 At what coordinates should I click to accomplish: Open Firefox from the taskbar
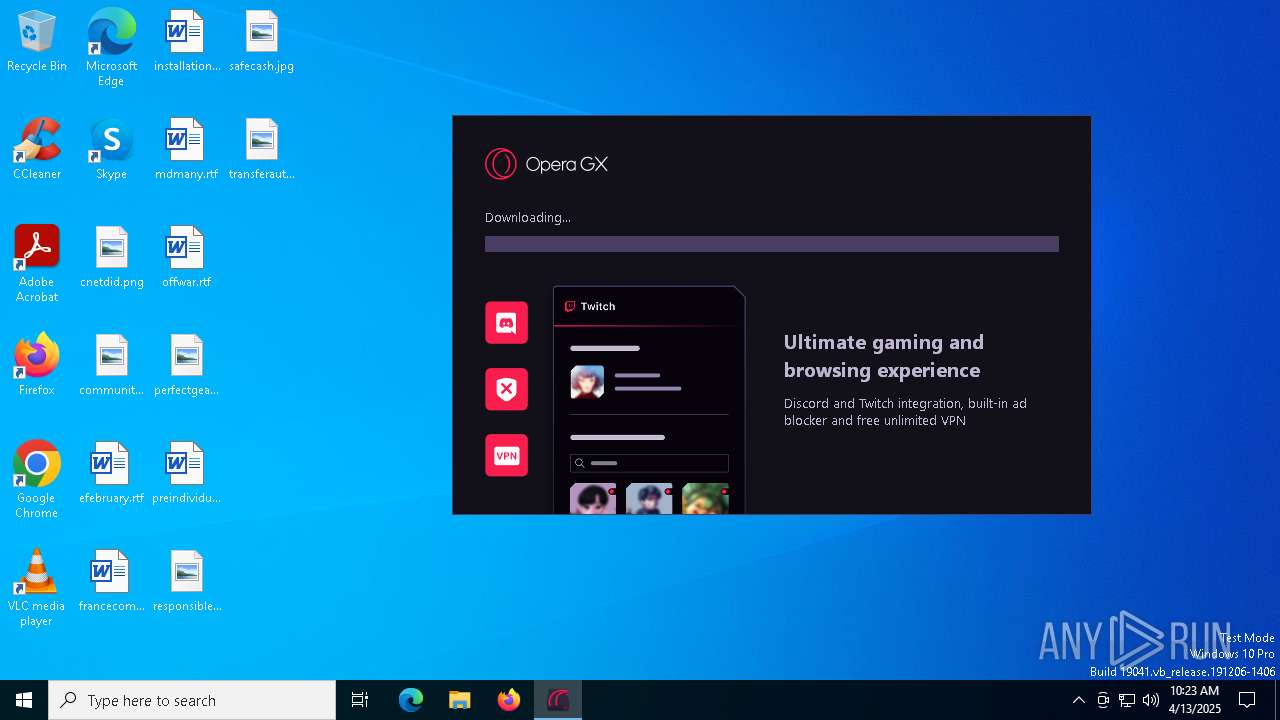[x=508, y=700]
